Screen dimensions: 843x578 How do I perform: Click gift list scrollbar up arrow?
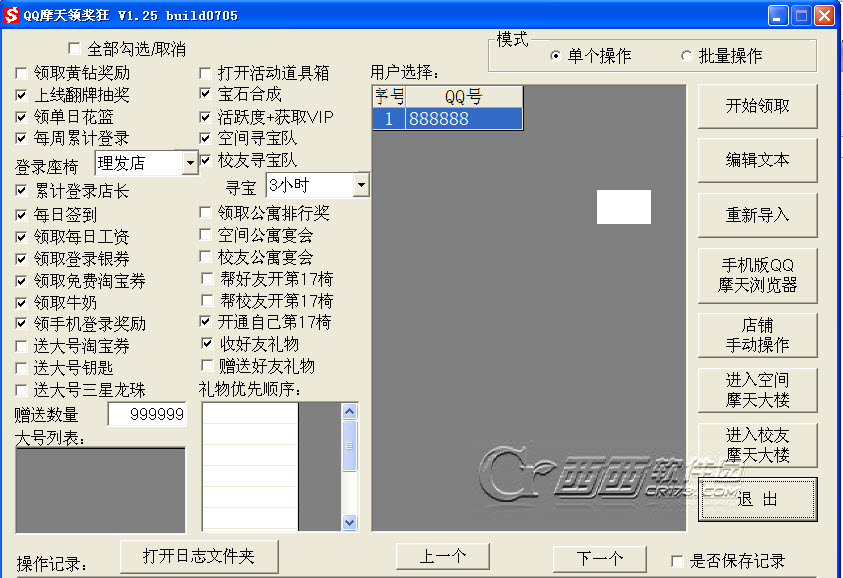point(349,412)
